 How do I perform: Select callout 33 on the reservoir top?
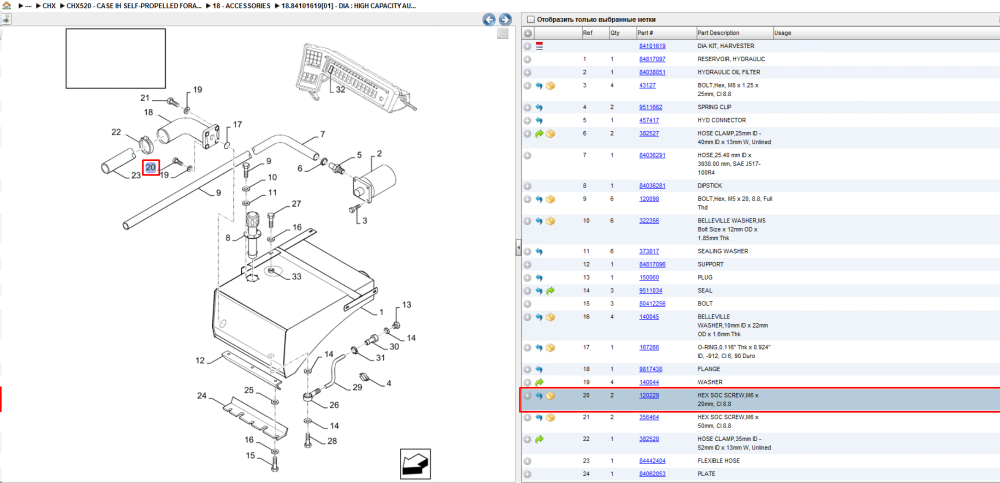coord(297,277)
